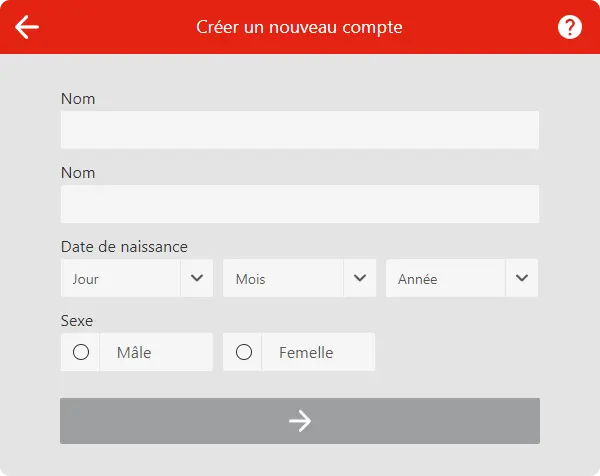The height and width of the screenshot is (476, 600).
Task: Click the 'Date de naissance' label
Action: pos(124,247)
